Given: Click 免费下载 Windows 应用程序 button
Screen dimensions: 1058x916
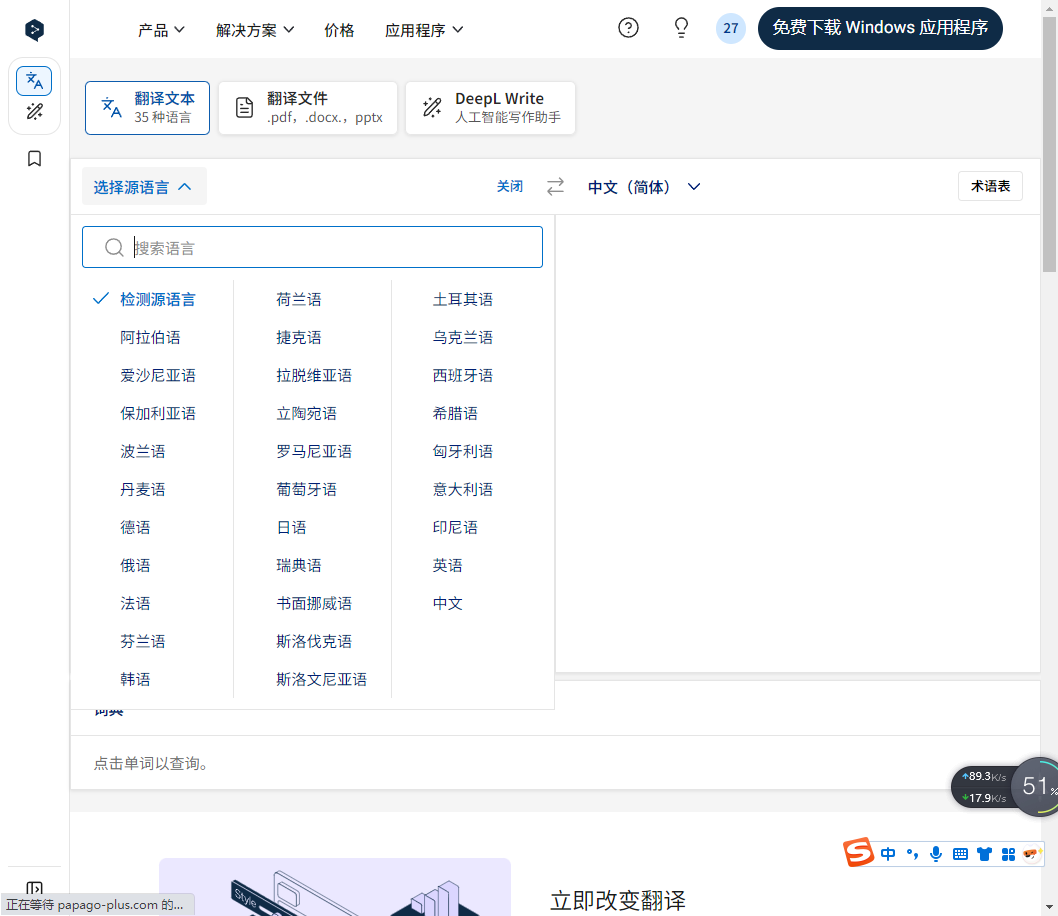Looking at the screenshot, I should 880,28.
